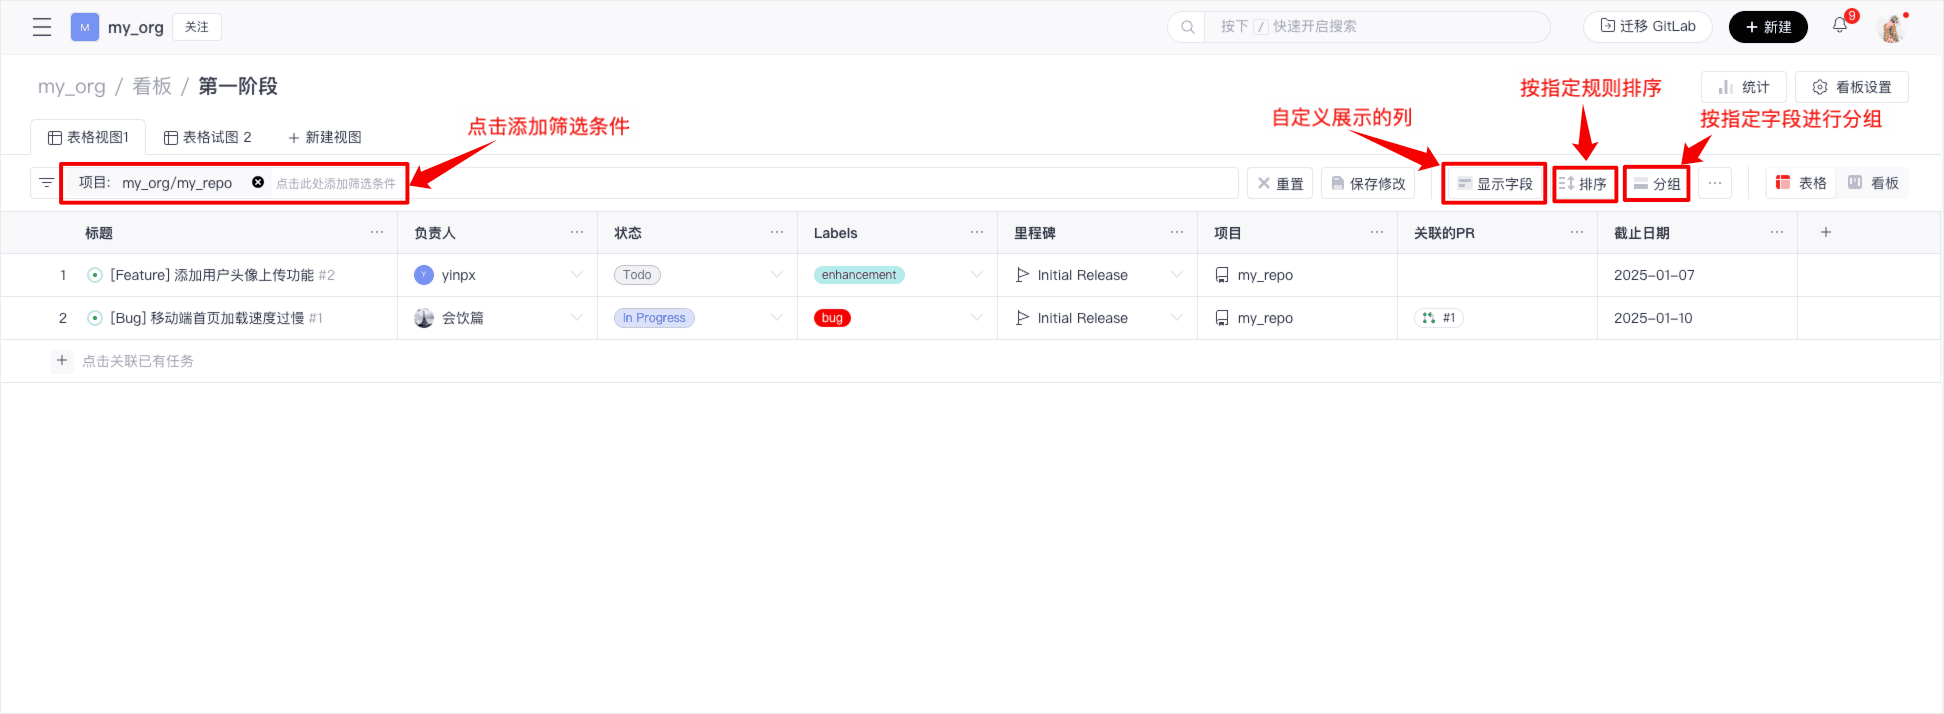Click the PR #1 linked badge
The image size is (1944, 714).
pyautogui.click(x=1439, y=318)
